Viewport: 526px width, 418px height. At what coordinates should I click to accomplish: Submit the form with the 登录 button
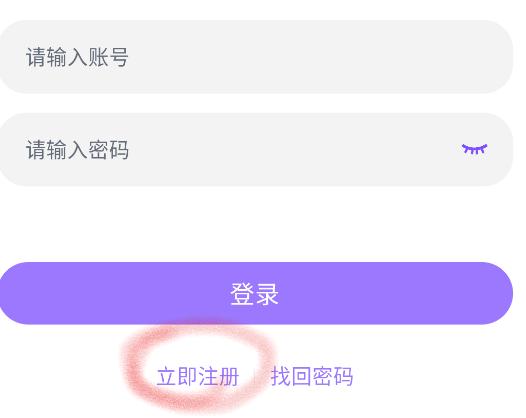coord(256,293)
